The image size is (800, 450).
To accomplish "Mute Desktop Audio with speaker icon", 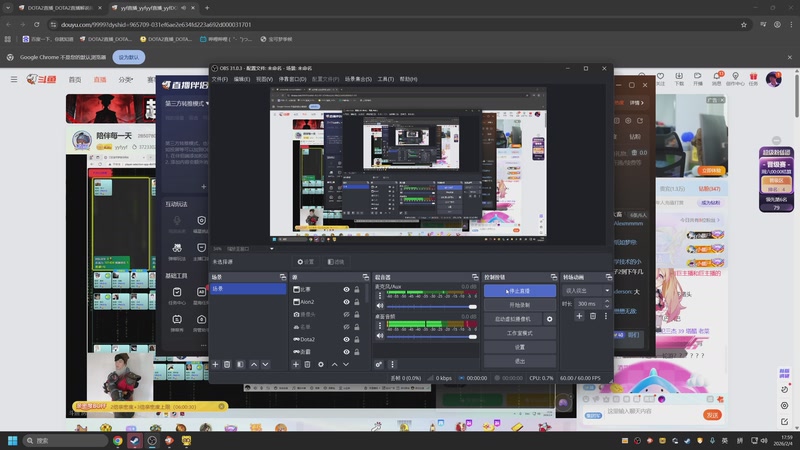I will pos(380,336).
